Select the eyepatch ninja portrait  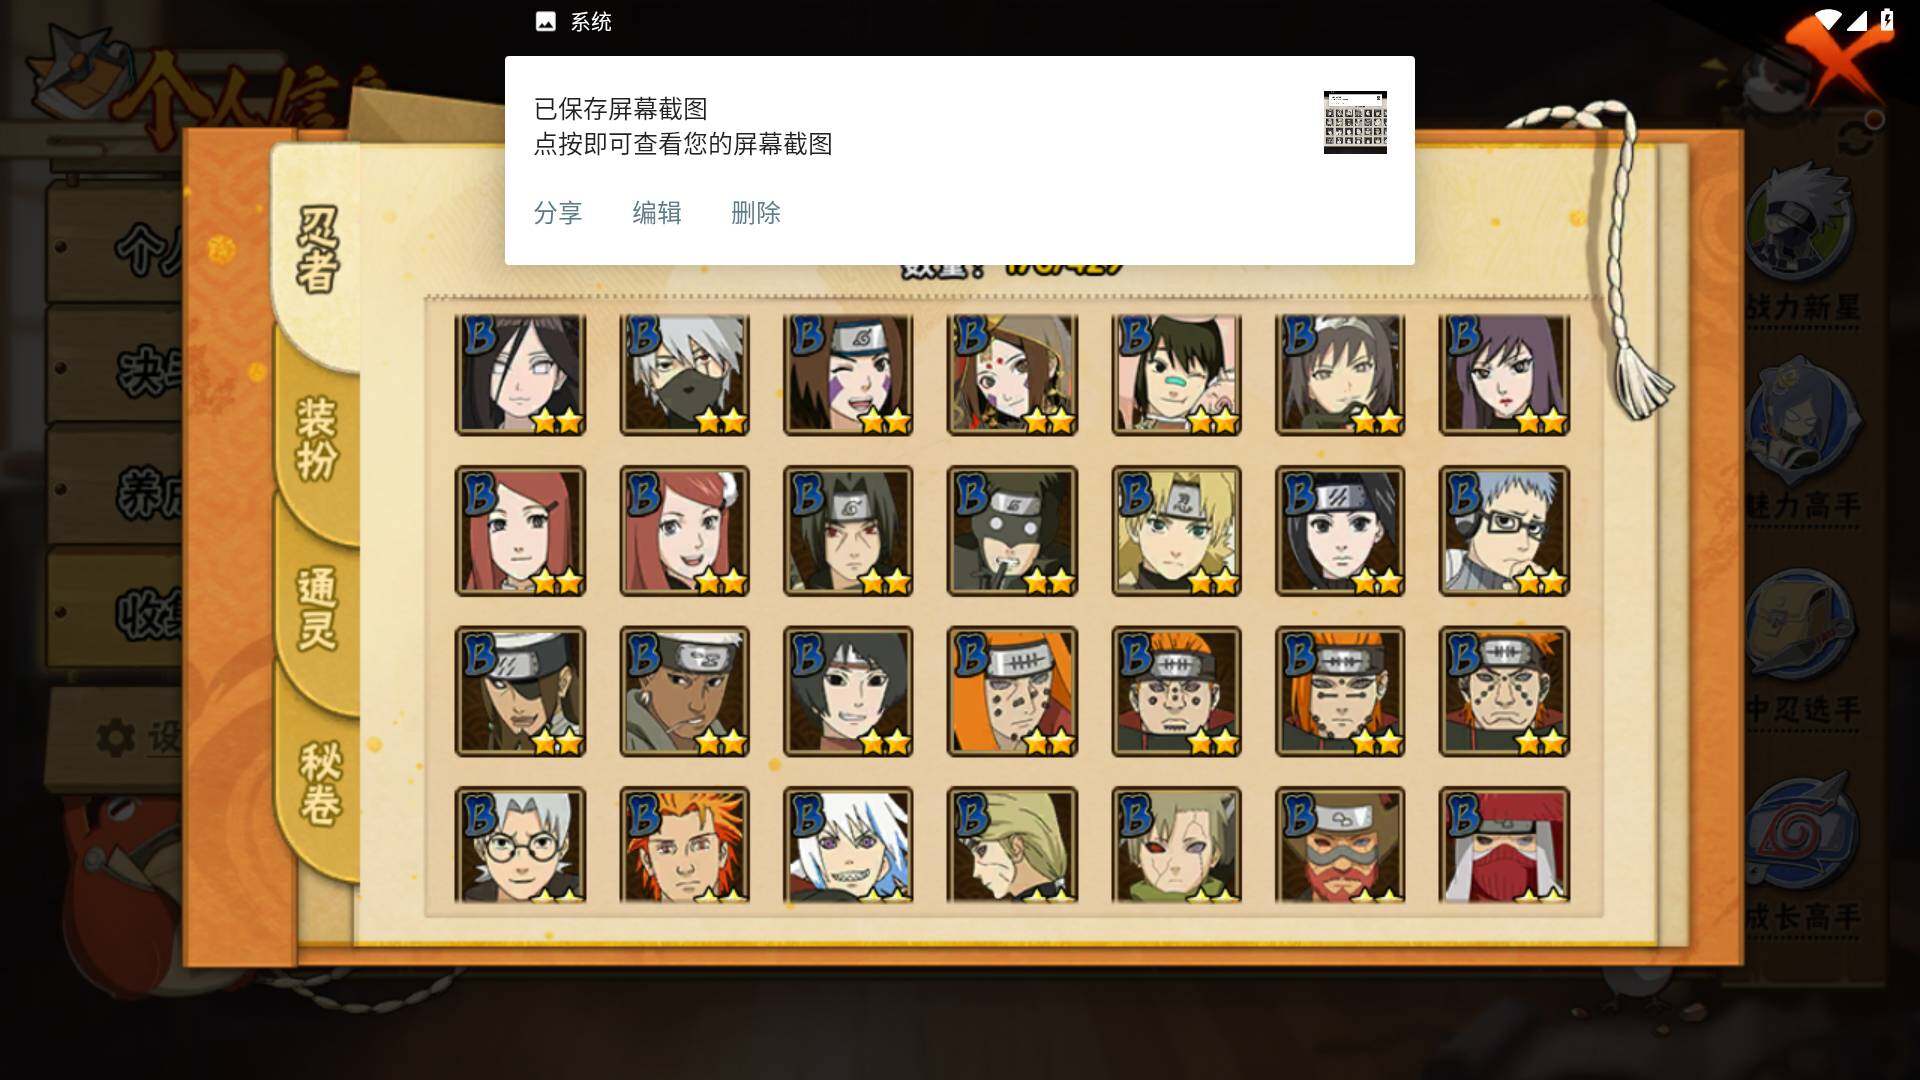coord(520,691)
